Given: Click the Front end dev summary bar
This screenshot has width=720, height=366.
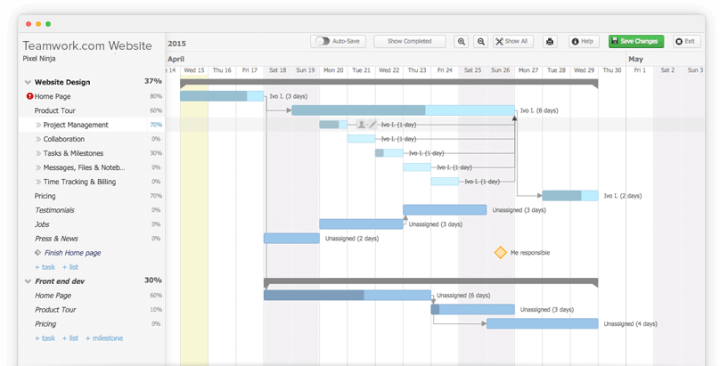Looking at the screenshot, I should coord(431,282).
